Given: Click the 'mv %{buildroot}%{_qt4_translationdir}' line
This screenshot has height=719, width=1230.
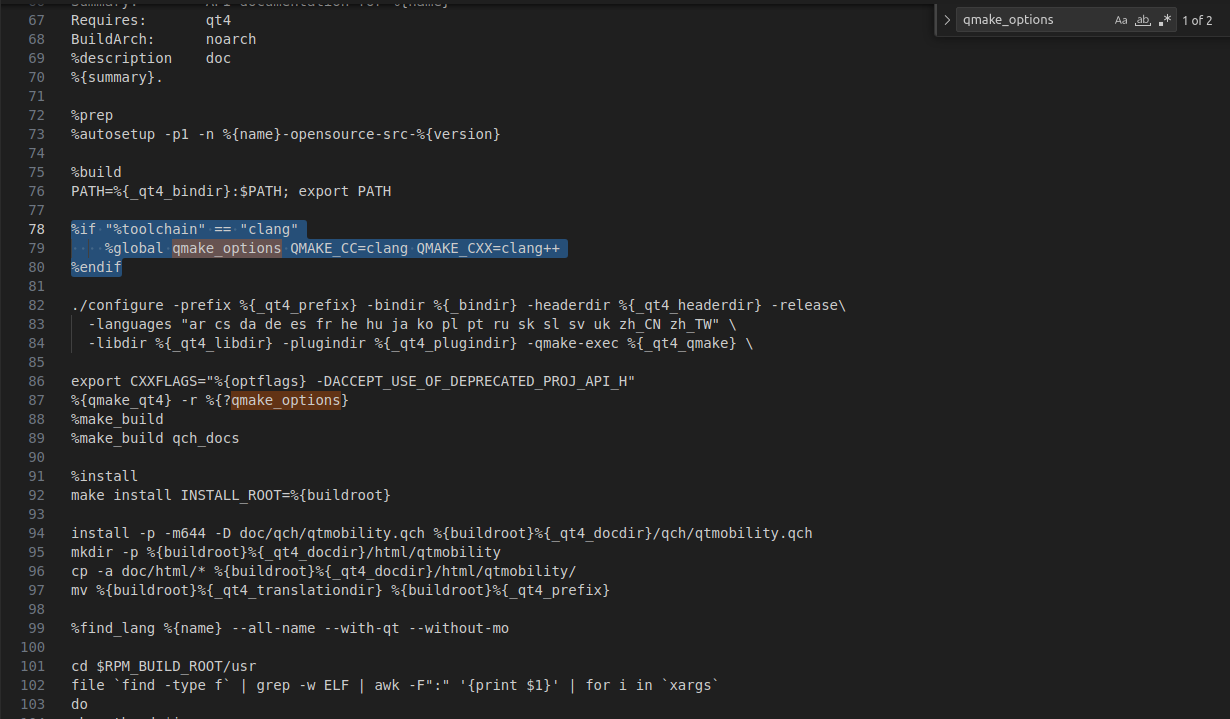Looking at the screenshot, I should pos(340,590).
